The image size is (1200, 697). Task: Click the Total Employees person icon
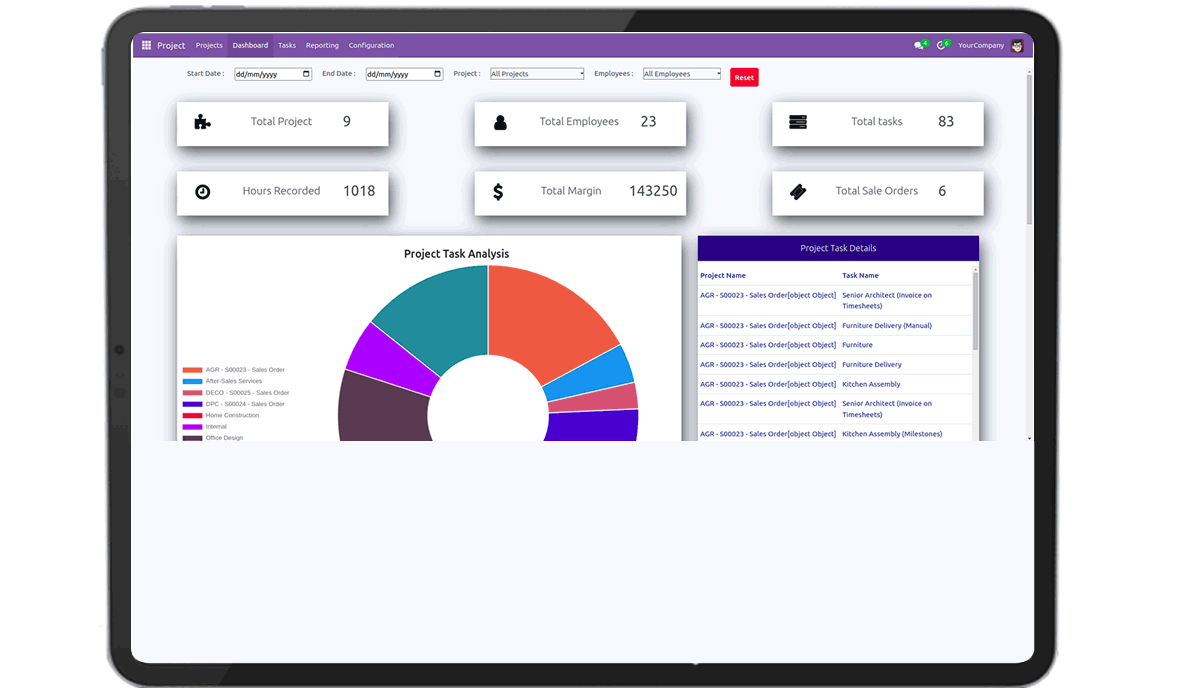500,122
